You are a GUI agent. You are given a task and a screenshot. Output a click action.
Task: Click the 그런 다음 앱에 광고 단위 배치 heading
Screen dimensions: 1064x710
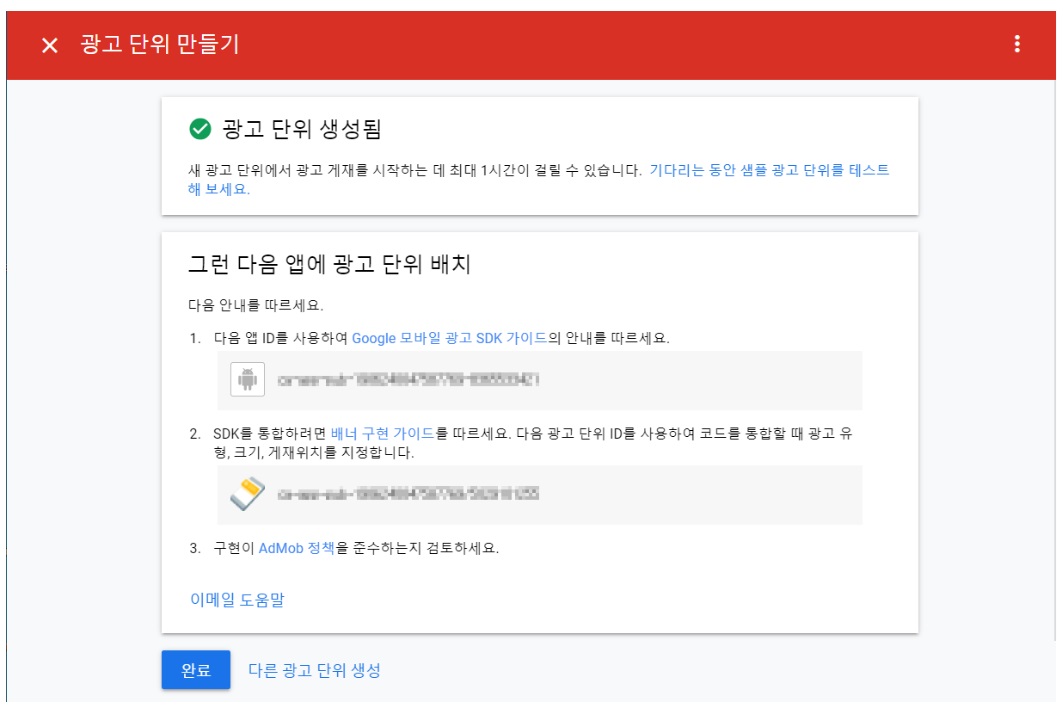329,264
